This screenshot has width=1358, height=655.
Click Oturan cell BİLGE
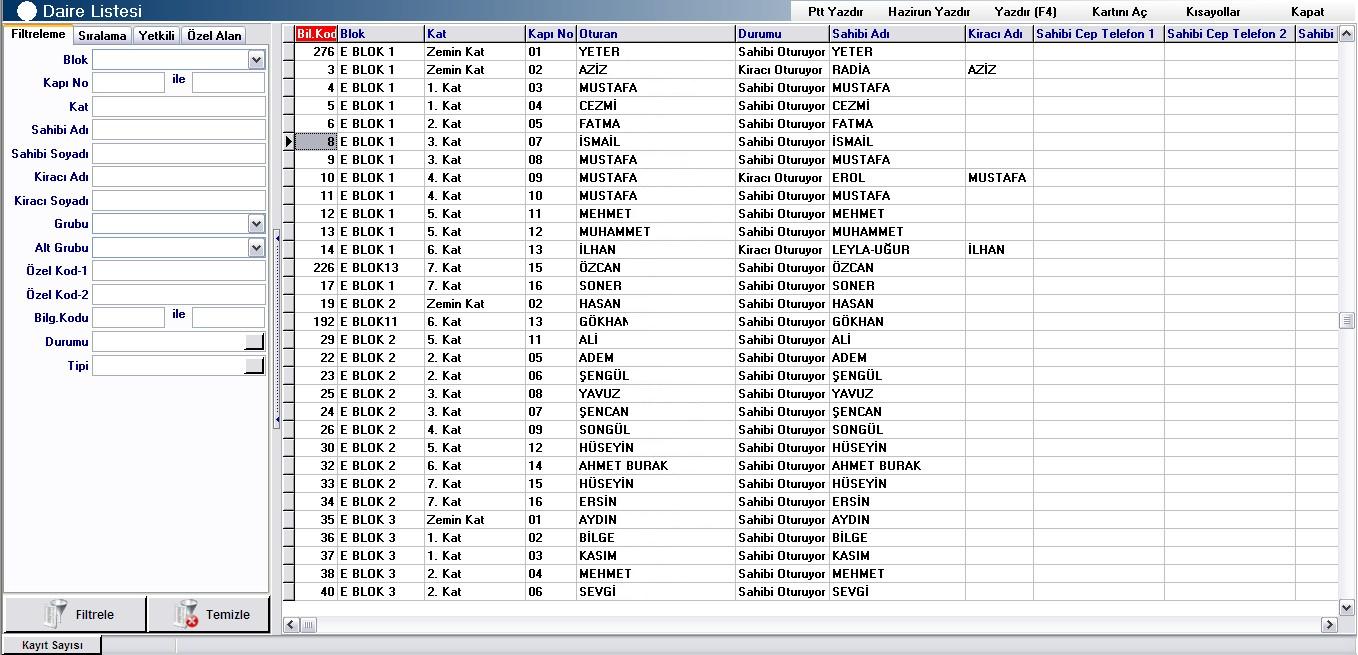(x=656, y=538)
